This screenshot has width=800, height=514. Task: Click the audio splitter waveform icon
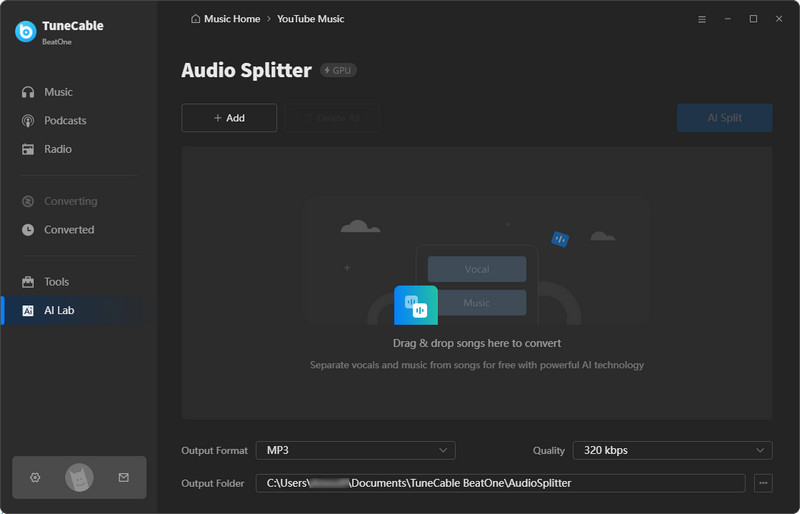(415, 305)
